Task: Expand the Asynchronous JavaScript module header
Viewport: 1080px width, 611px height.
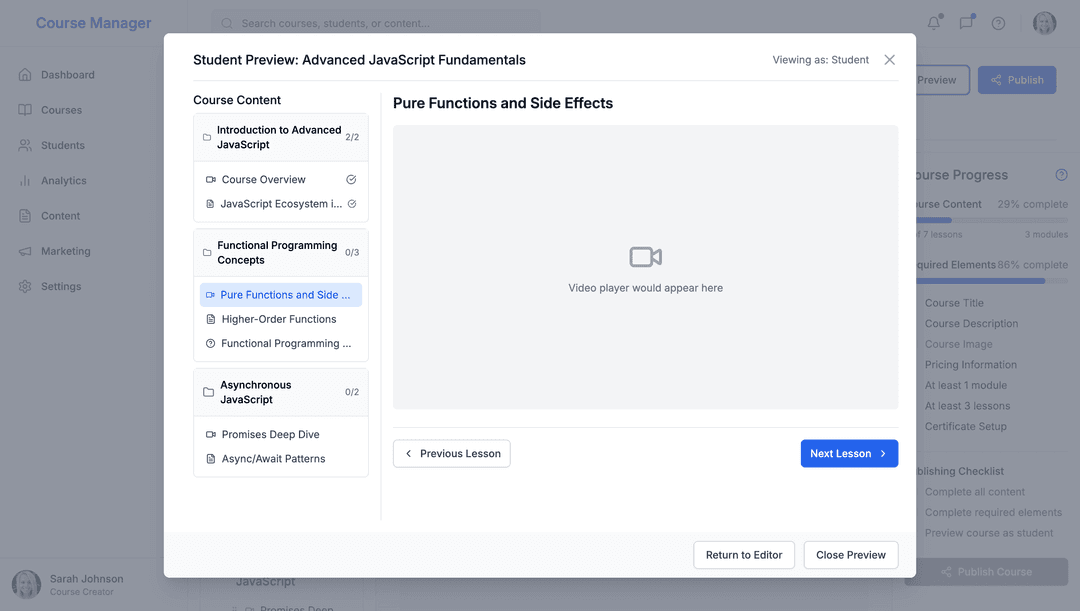Action: tap(280, 392)
